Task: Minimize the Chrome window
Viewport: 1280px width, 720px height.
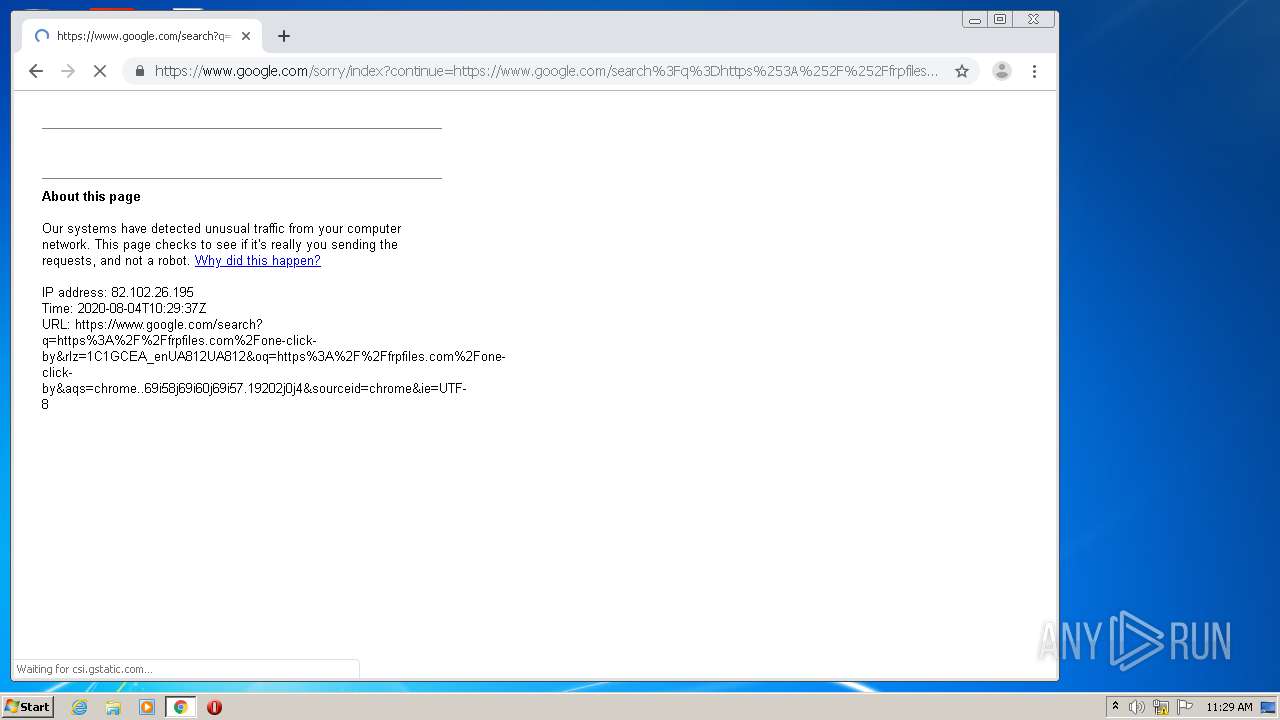Action: pyautogui.click(x=975, y=19)
